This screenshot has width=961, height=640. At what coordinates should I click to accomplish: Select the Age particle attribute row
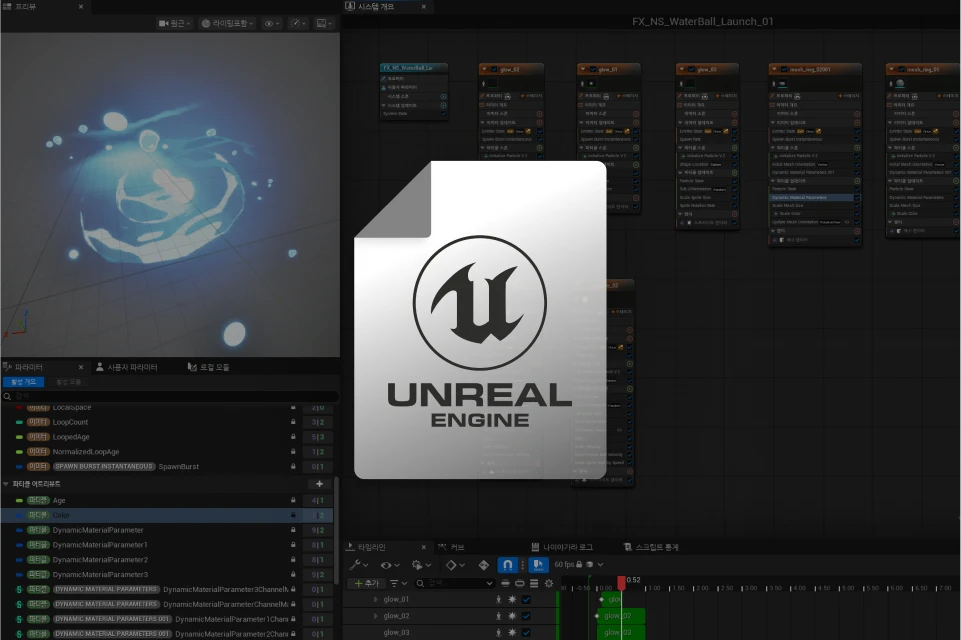pyautogui.click(x=167, y=500)
